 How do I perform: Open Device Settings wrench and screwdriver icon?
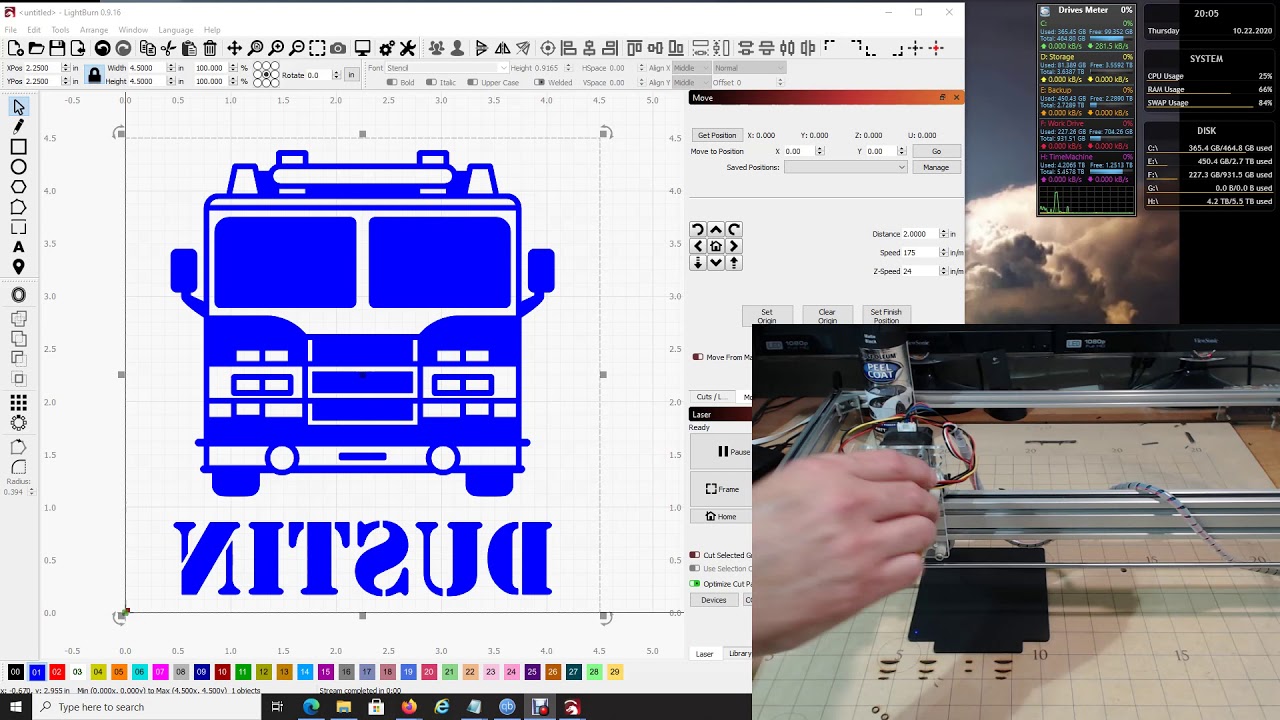click(408, 48)
